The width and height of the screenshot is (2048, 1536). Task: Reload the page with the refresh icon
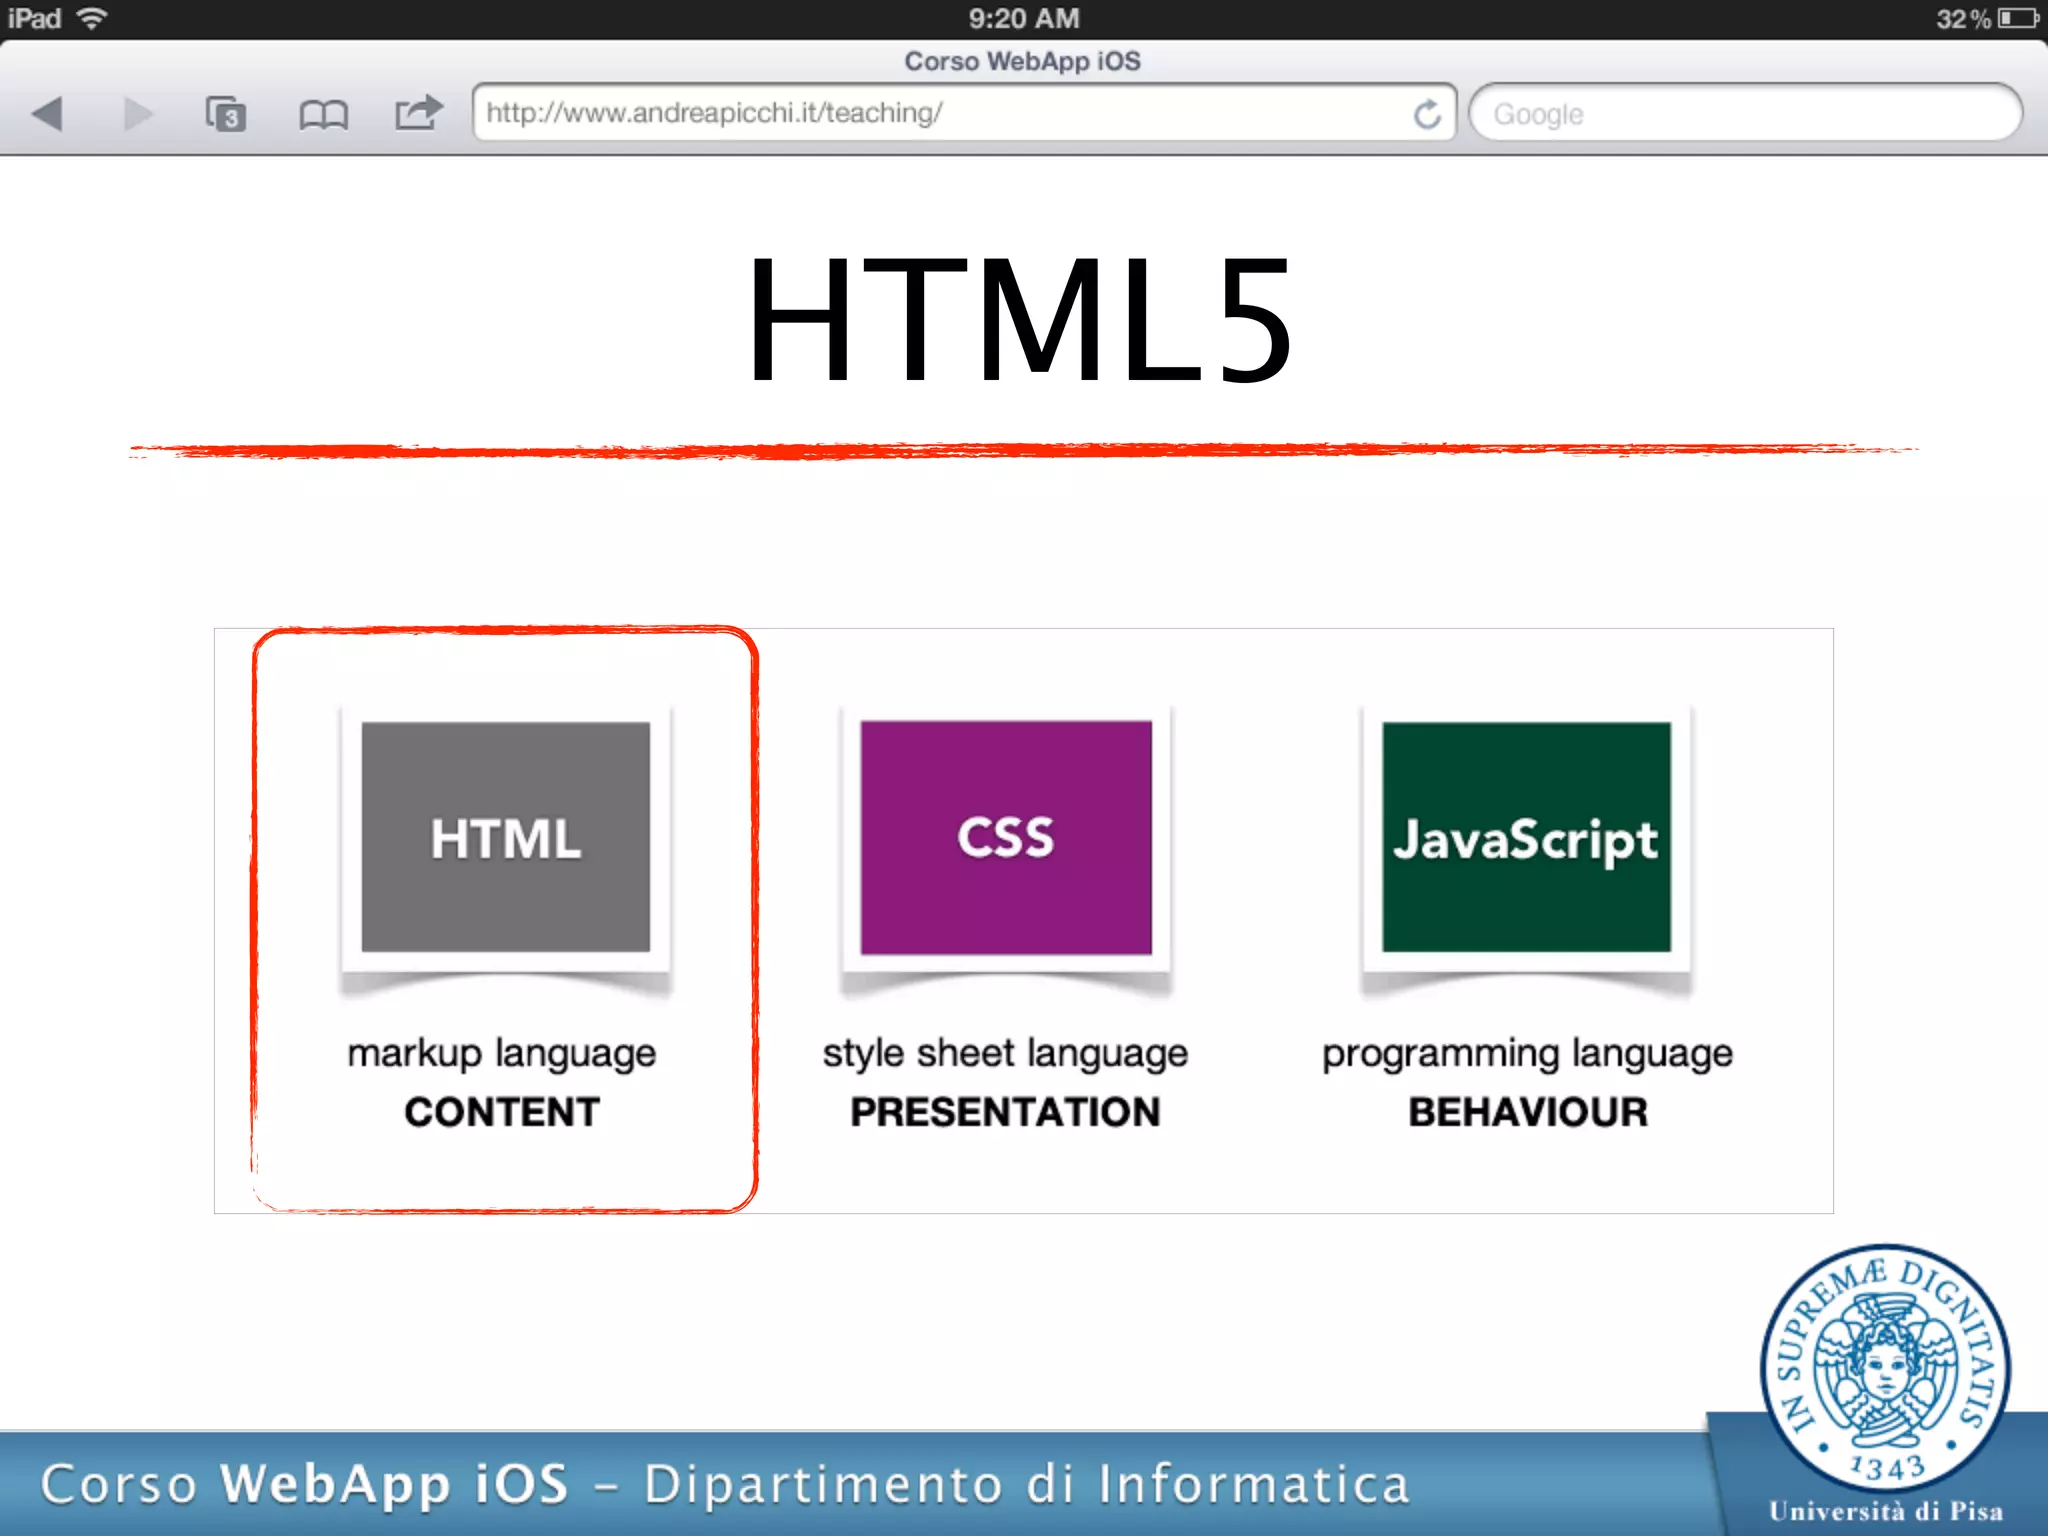tap(1427, 114)
